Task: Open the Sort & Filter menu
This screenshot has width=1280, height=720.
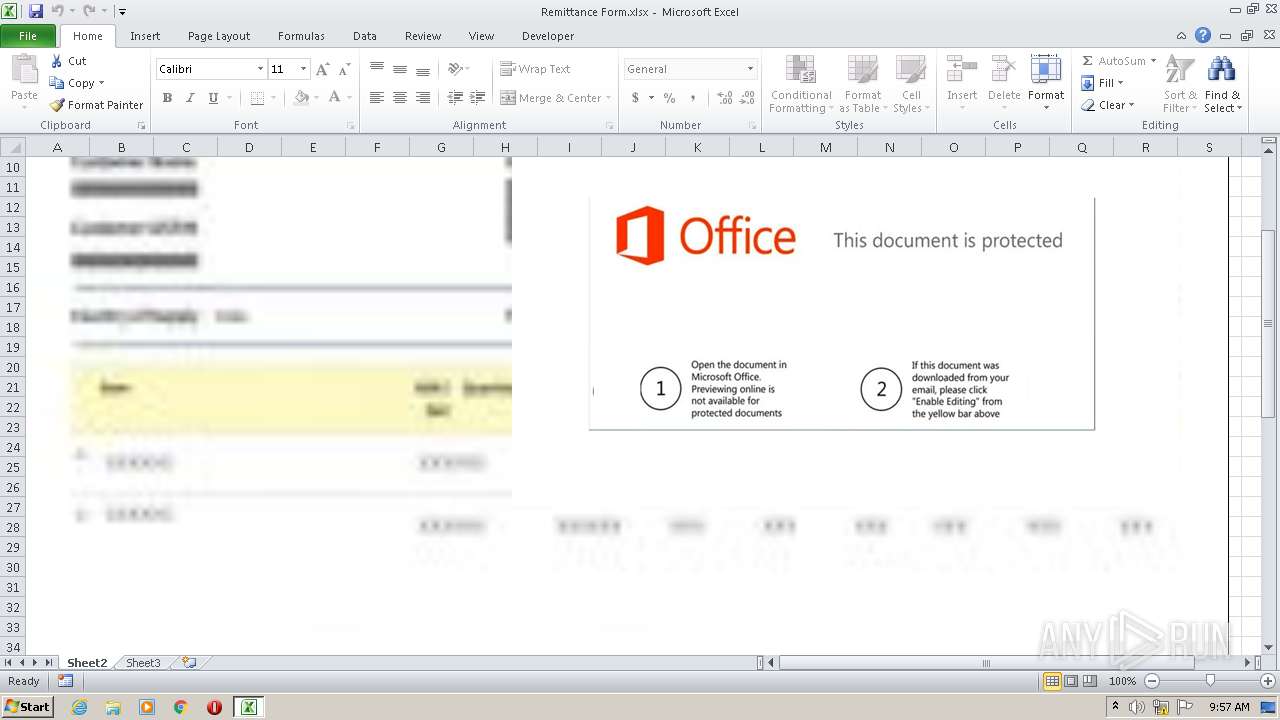Action: tap(1180, 84)
